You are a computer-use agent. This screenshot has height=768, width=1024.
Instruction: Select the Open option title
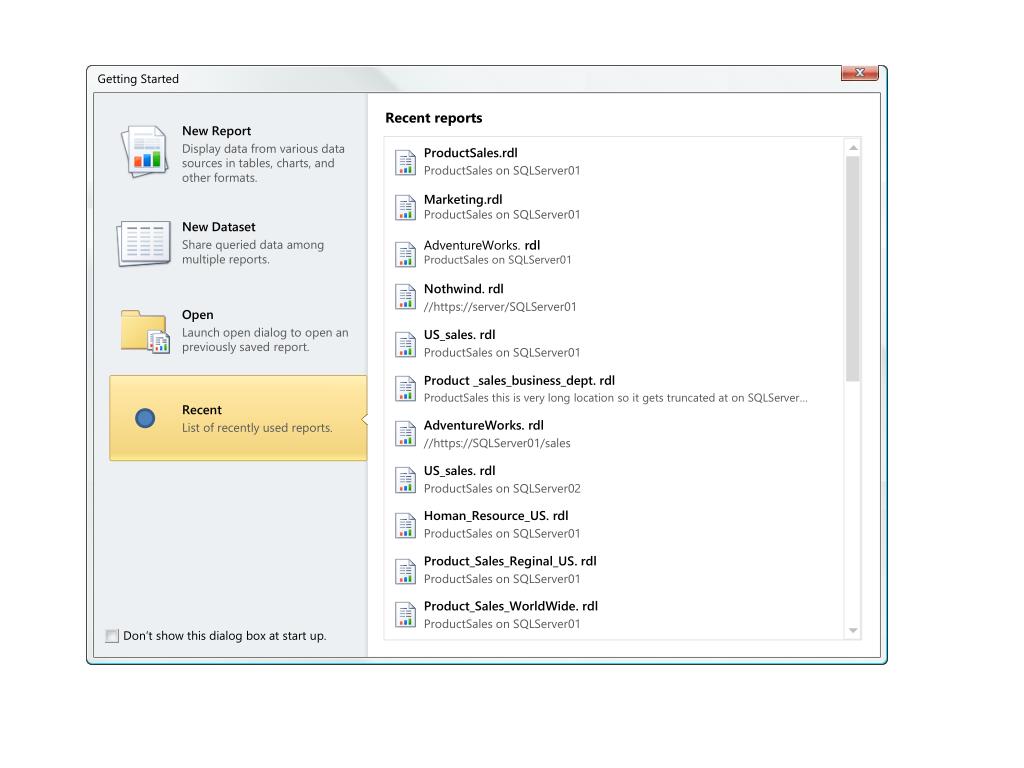[197, 315]
